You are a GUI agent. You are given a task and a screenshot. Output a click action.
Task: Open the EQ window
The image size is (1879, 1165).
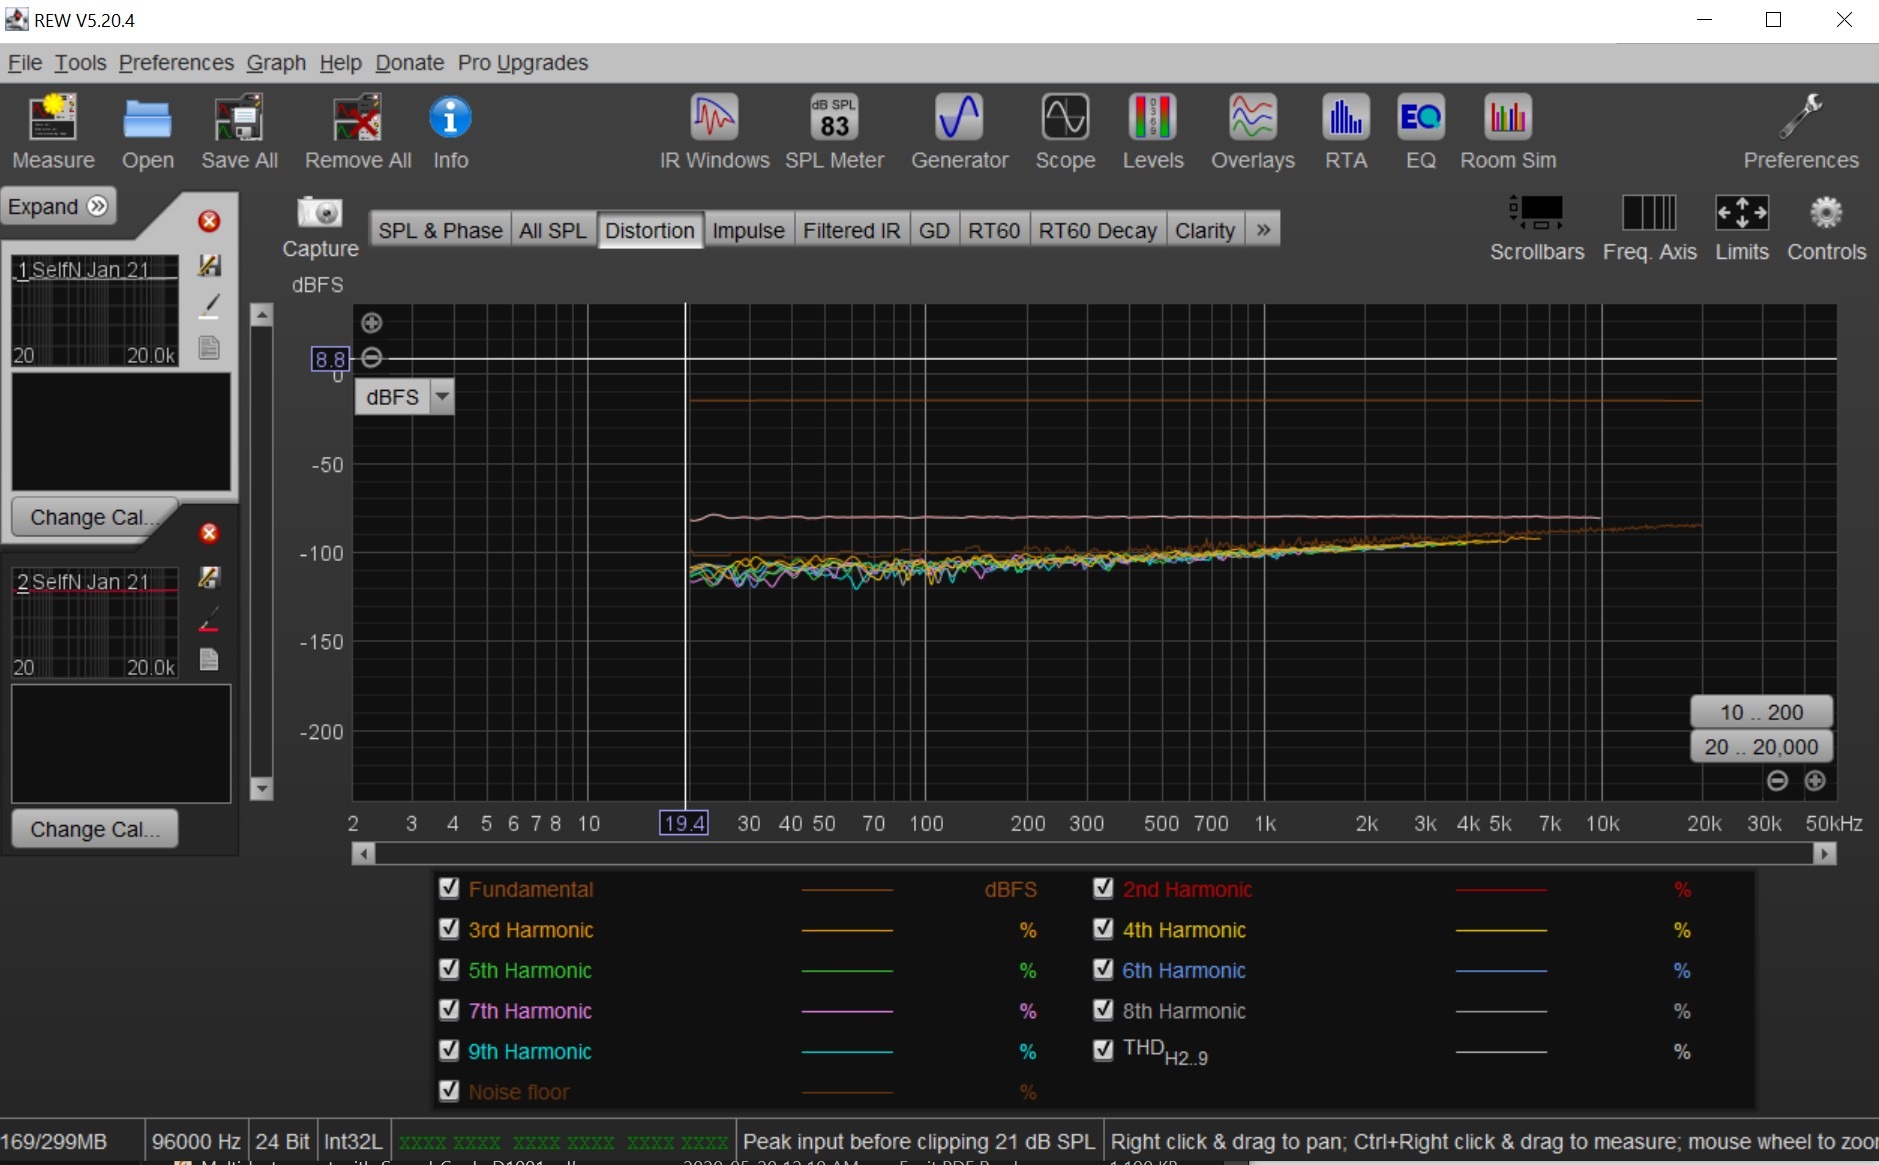(1420, 131)
